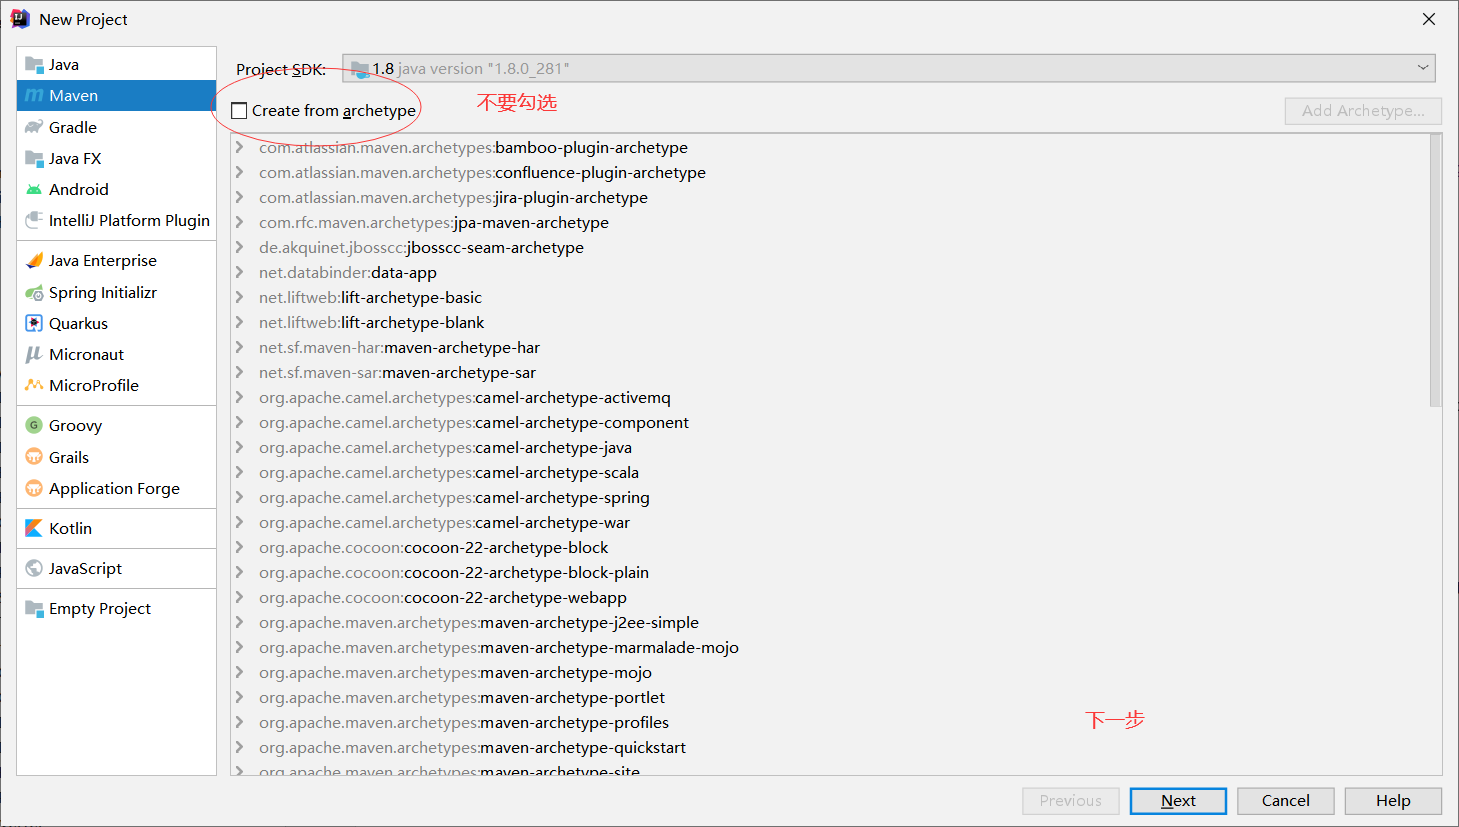1459x827 pixels.
Task: Select cocoon-22-archetype-block entry
Action: 433,547
